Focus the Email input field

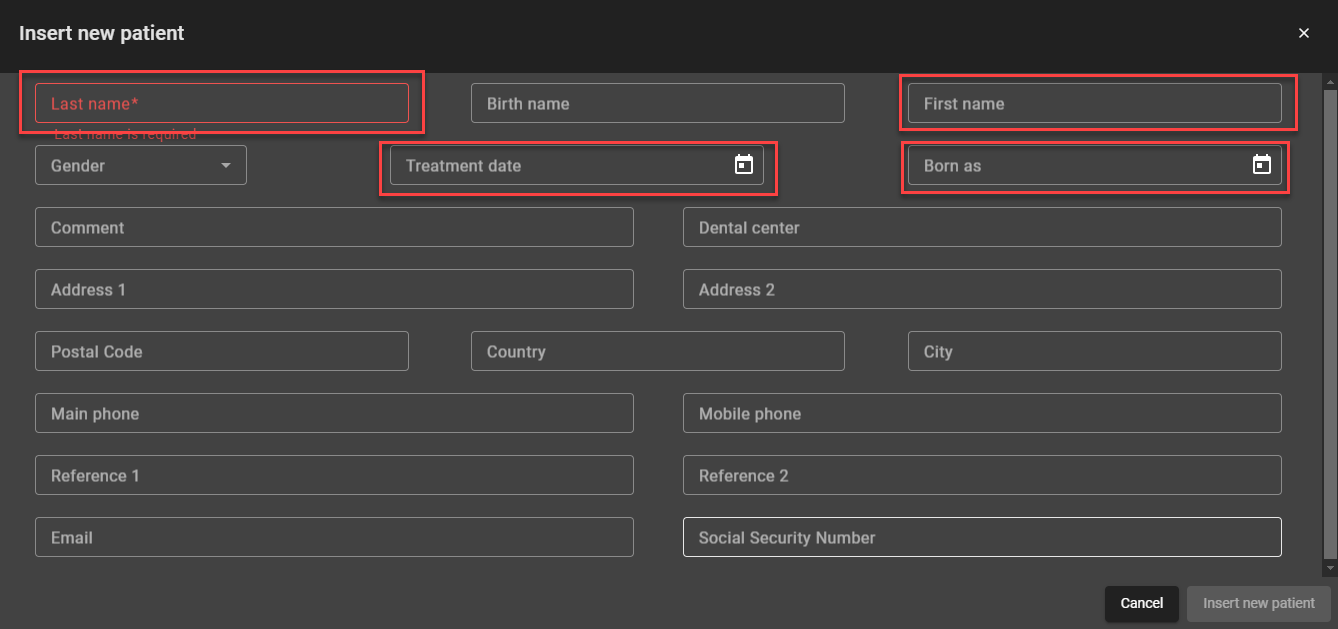coord(334,537)
